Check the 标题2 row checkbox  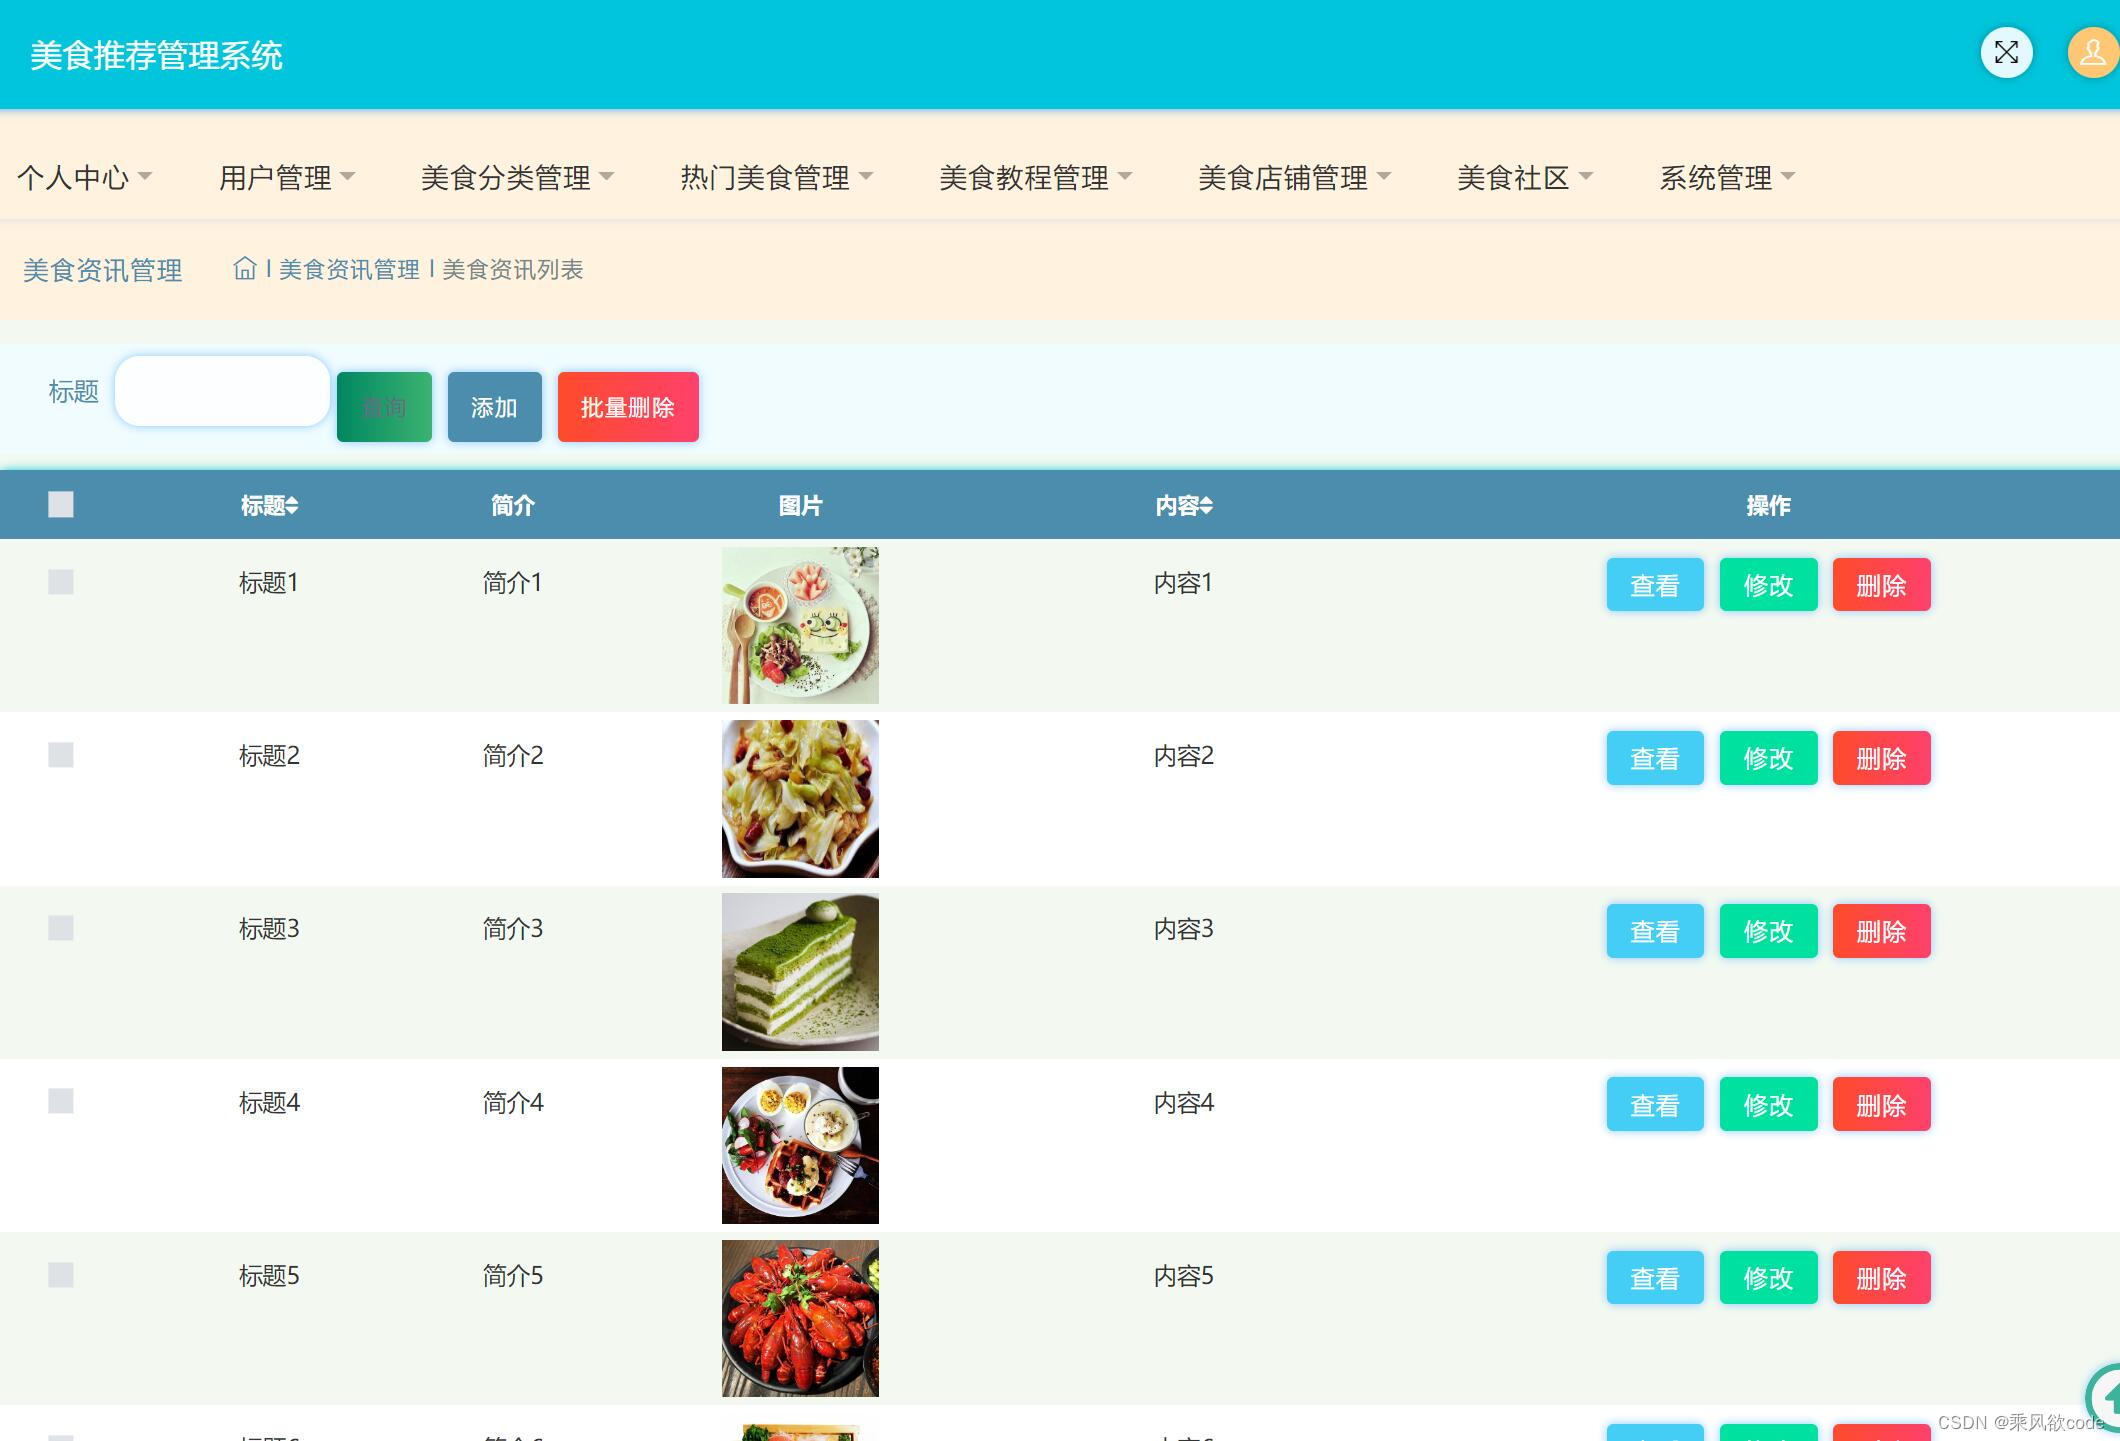[x=61, y=755]
